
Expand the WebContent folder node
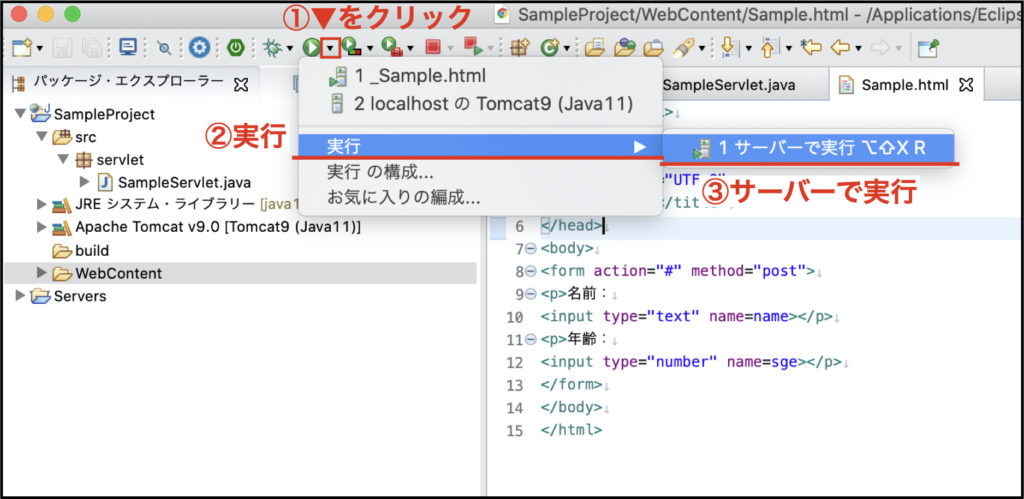click(x=42, y=273)
